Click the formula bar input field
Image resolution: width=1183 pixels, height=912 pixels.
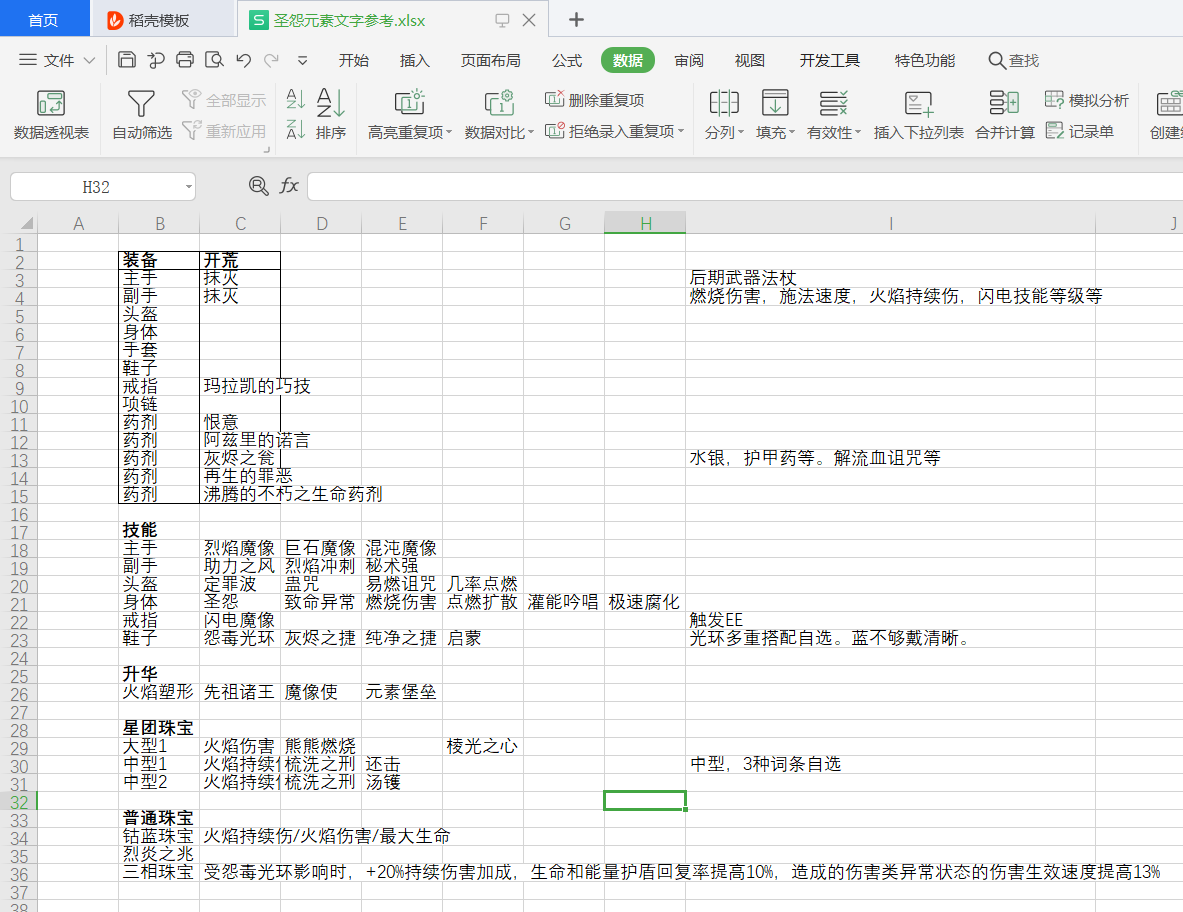[740, 186]
